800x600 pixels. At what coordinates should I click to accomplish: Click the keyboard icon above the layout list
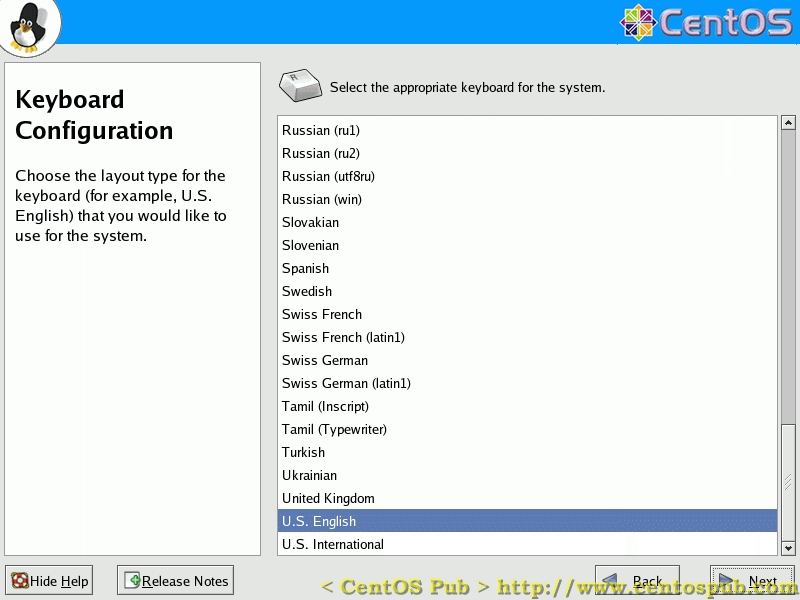pos(299,85)
